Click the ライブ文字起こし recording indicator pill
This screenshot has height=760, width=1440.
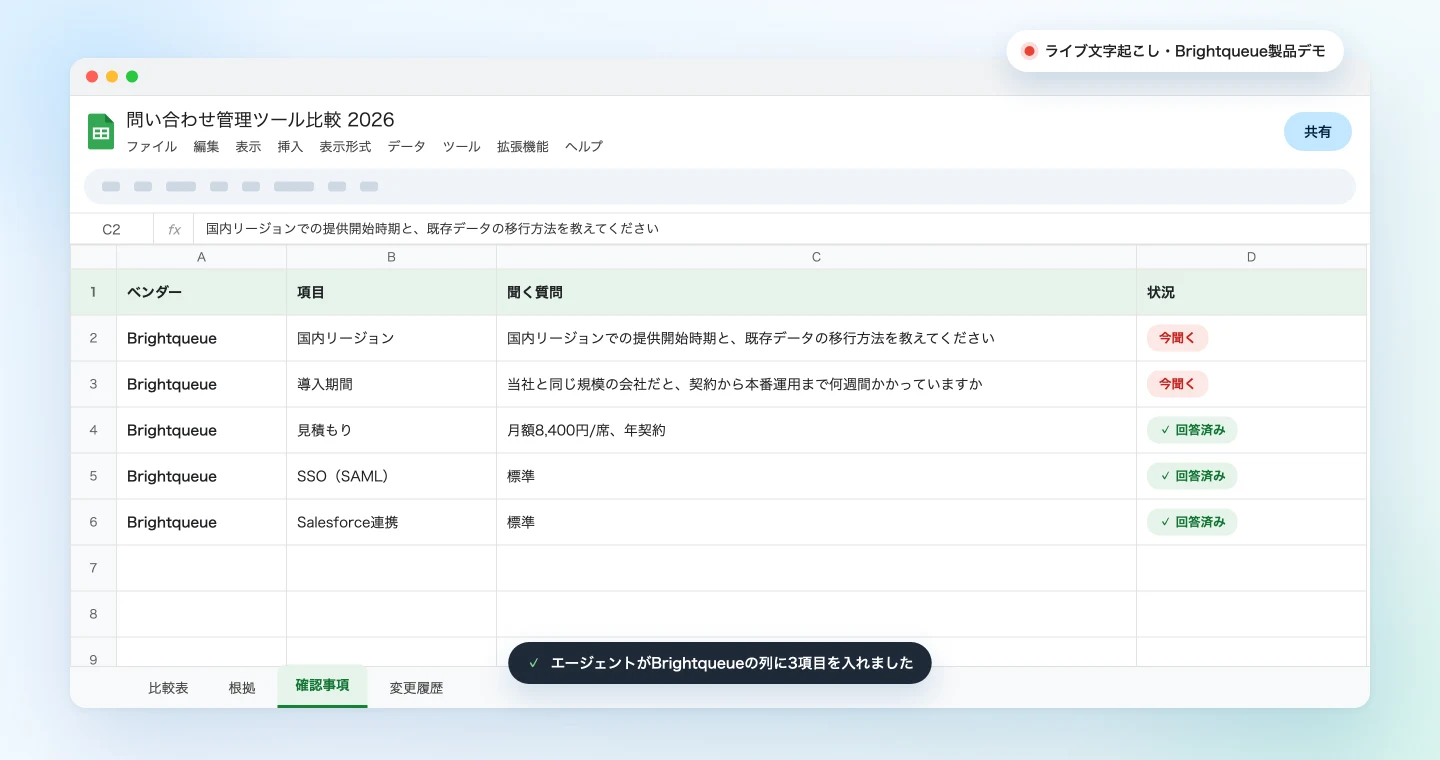click(x=1175, y=51)
